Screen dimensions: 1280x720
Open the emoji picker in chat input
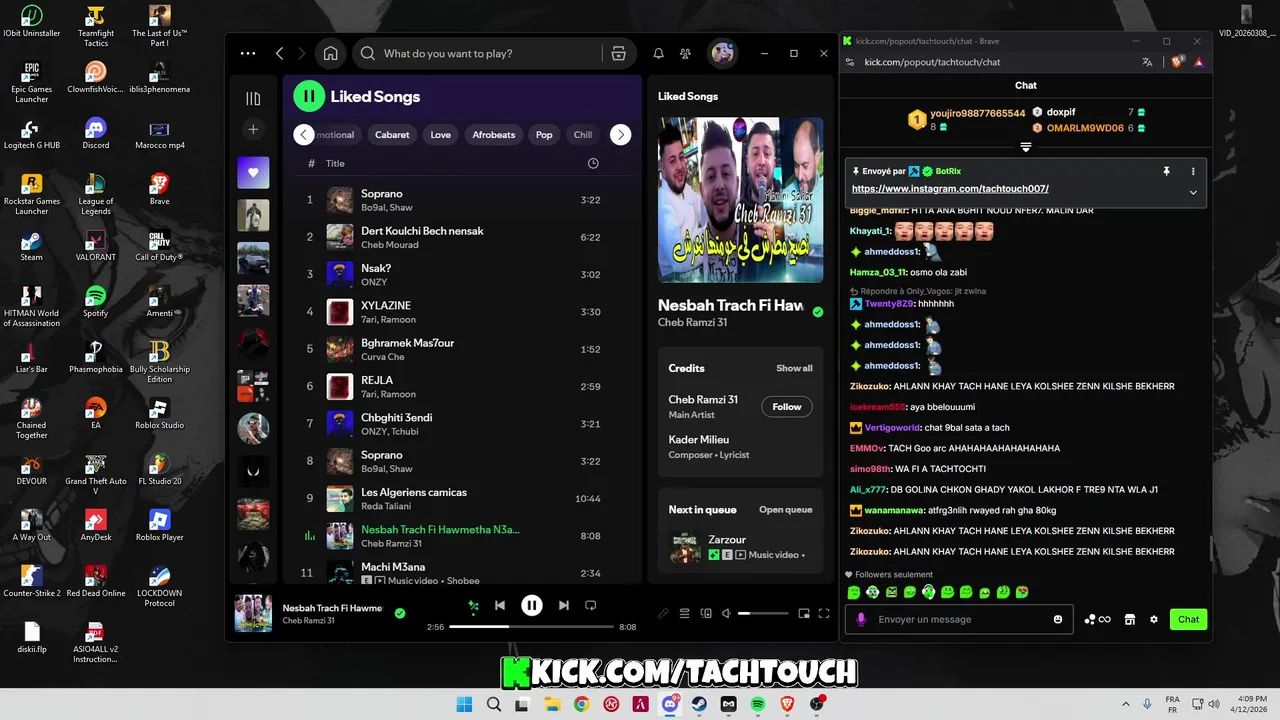point(1058,619)
